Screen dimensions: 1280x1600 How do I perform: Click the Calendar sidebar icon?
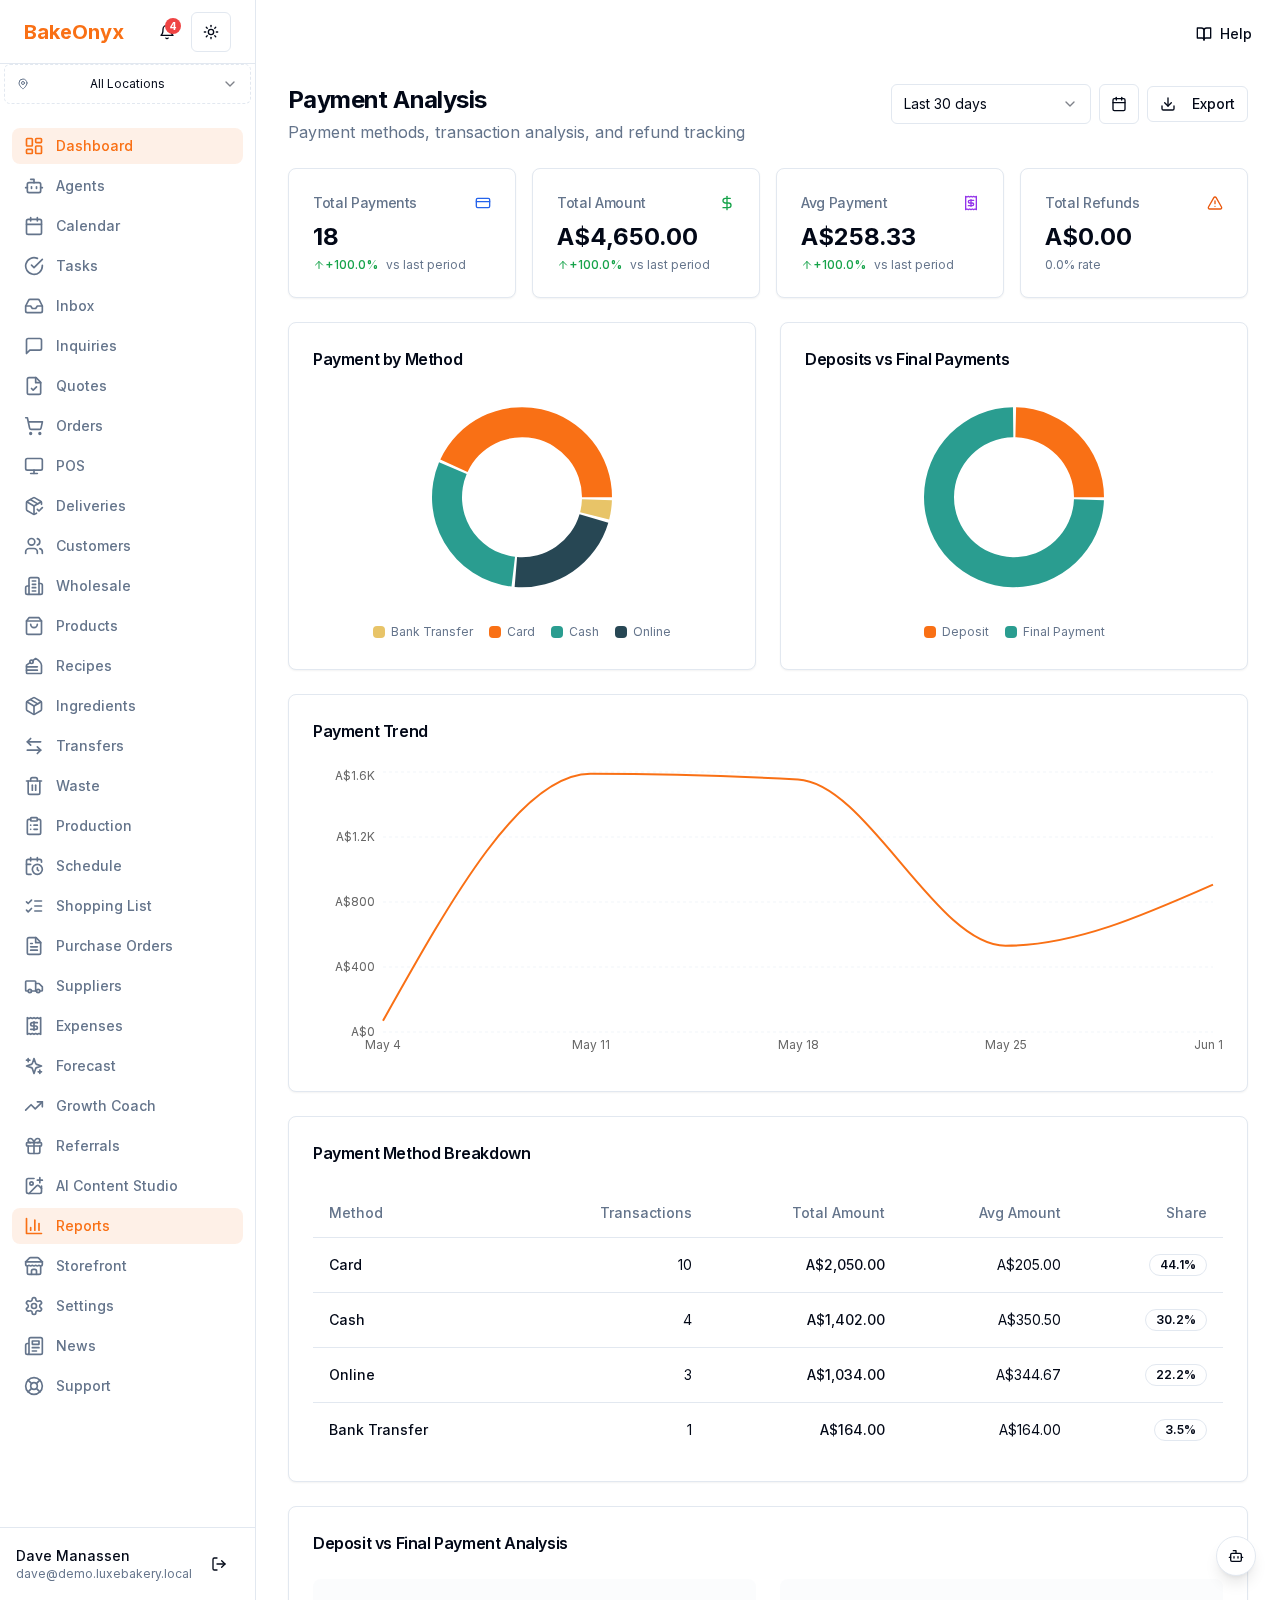pos(34,226)
